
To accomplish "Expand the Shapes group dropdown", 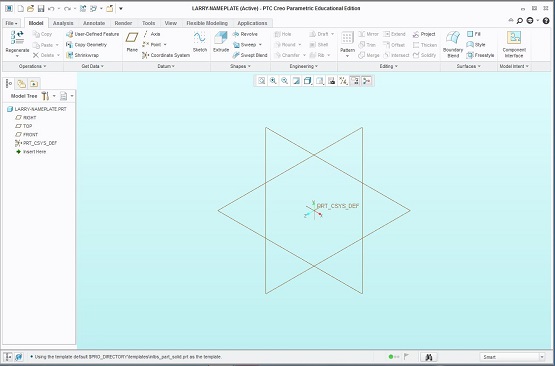I will pos(240,66).
